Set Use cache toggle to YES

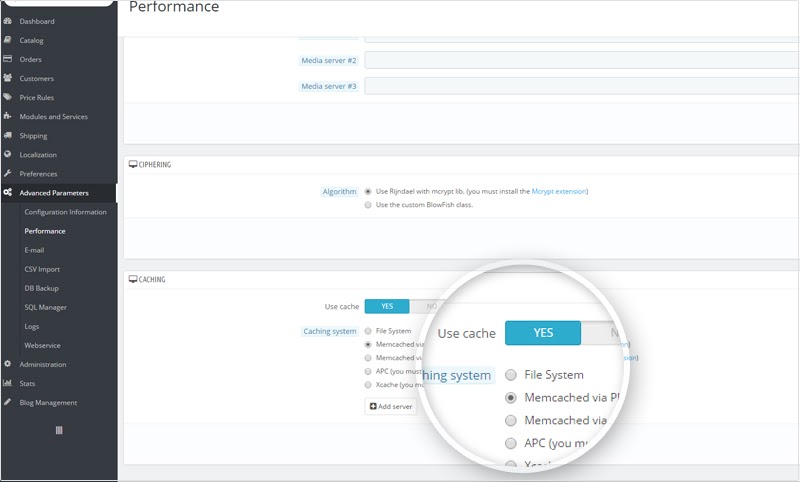click(x=387, y=307)
